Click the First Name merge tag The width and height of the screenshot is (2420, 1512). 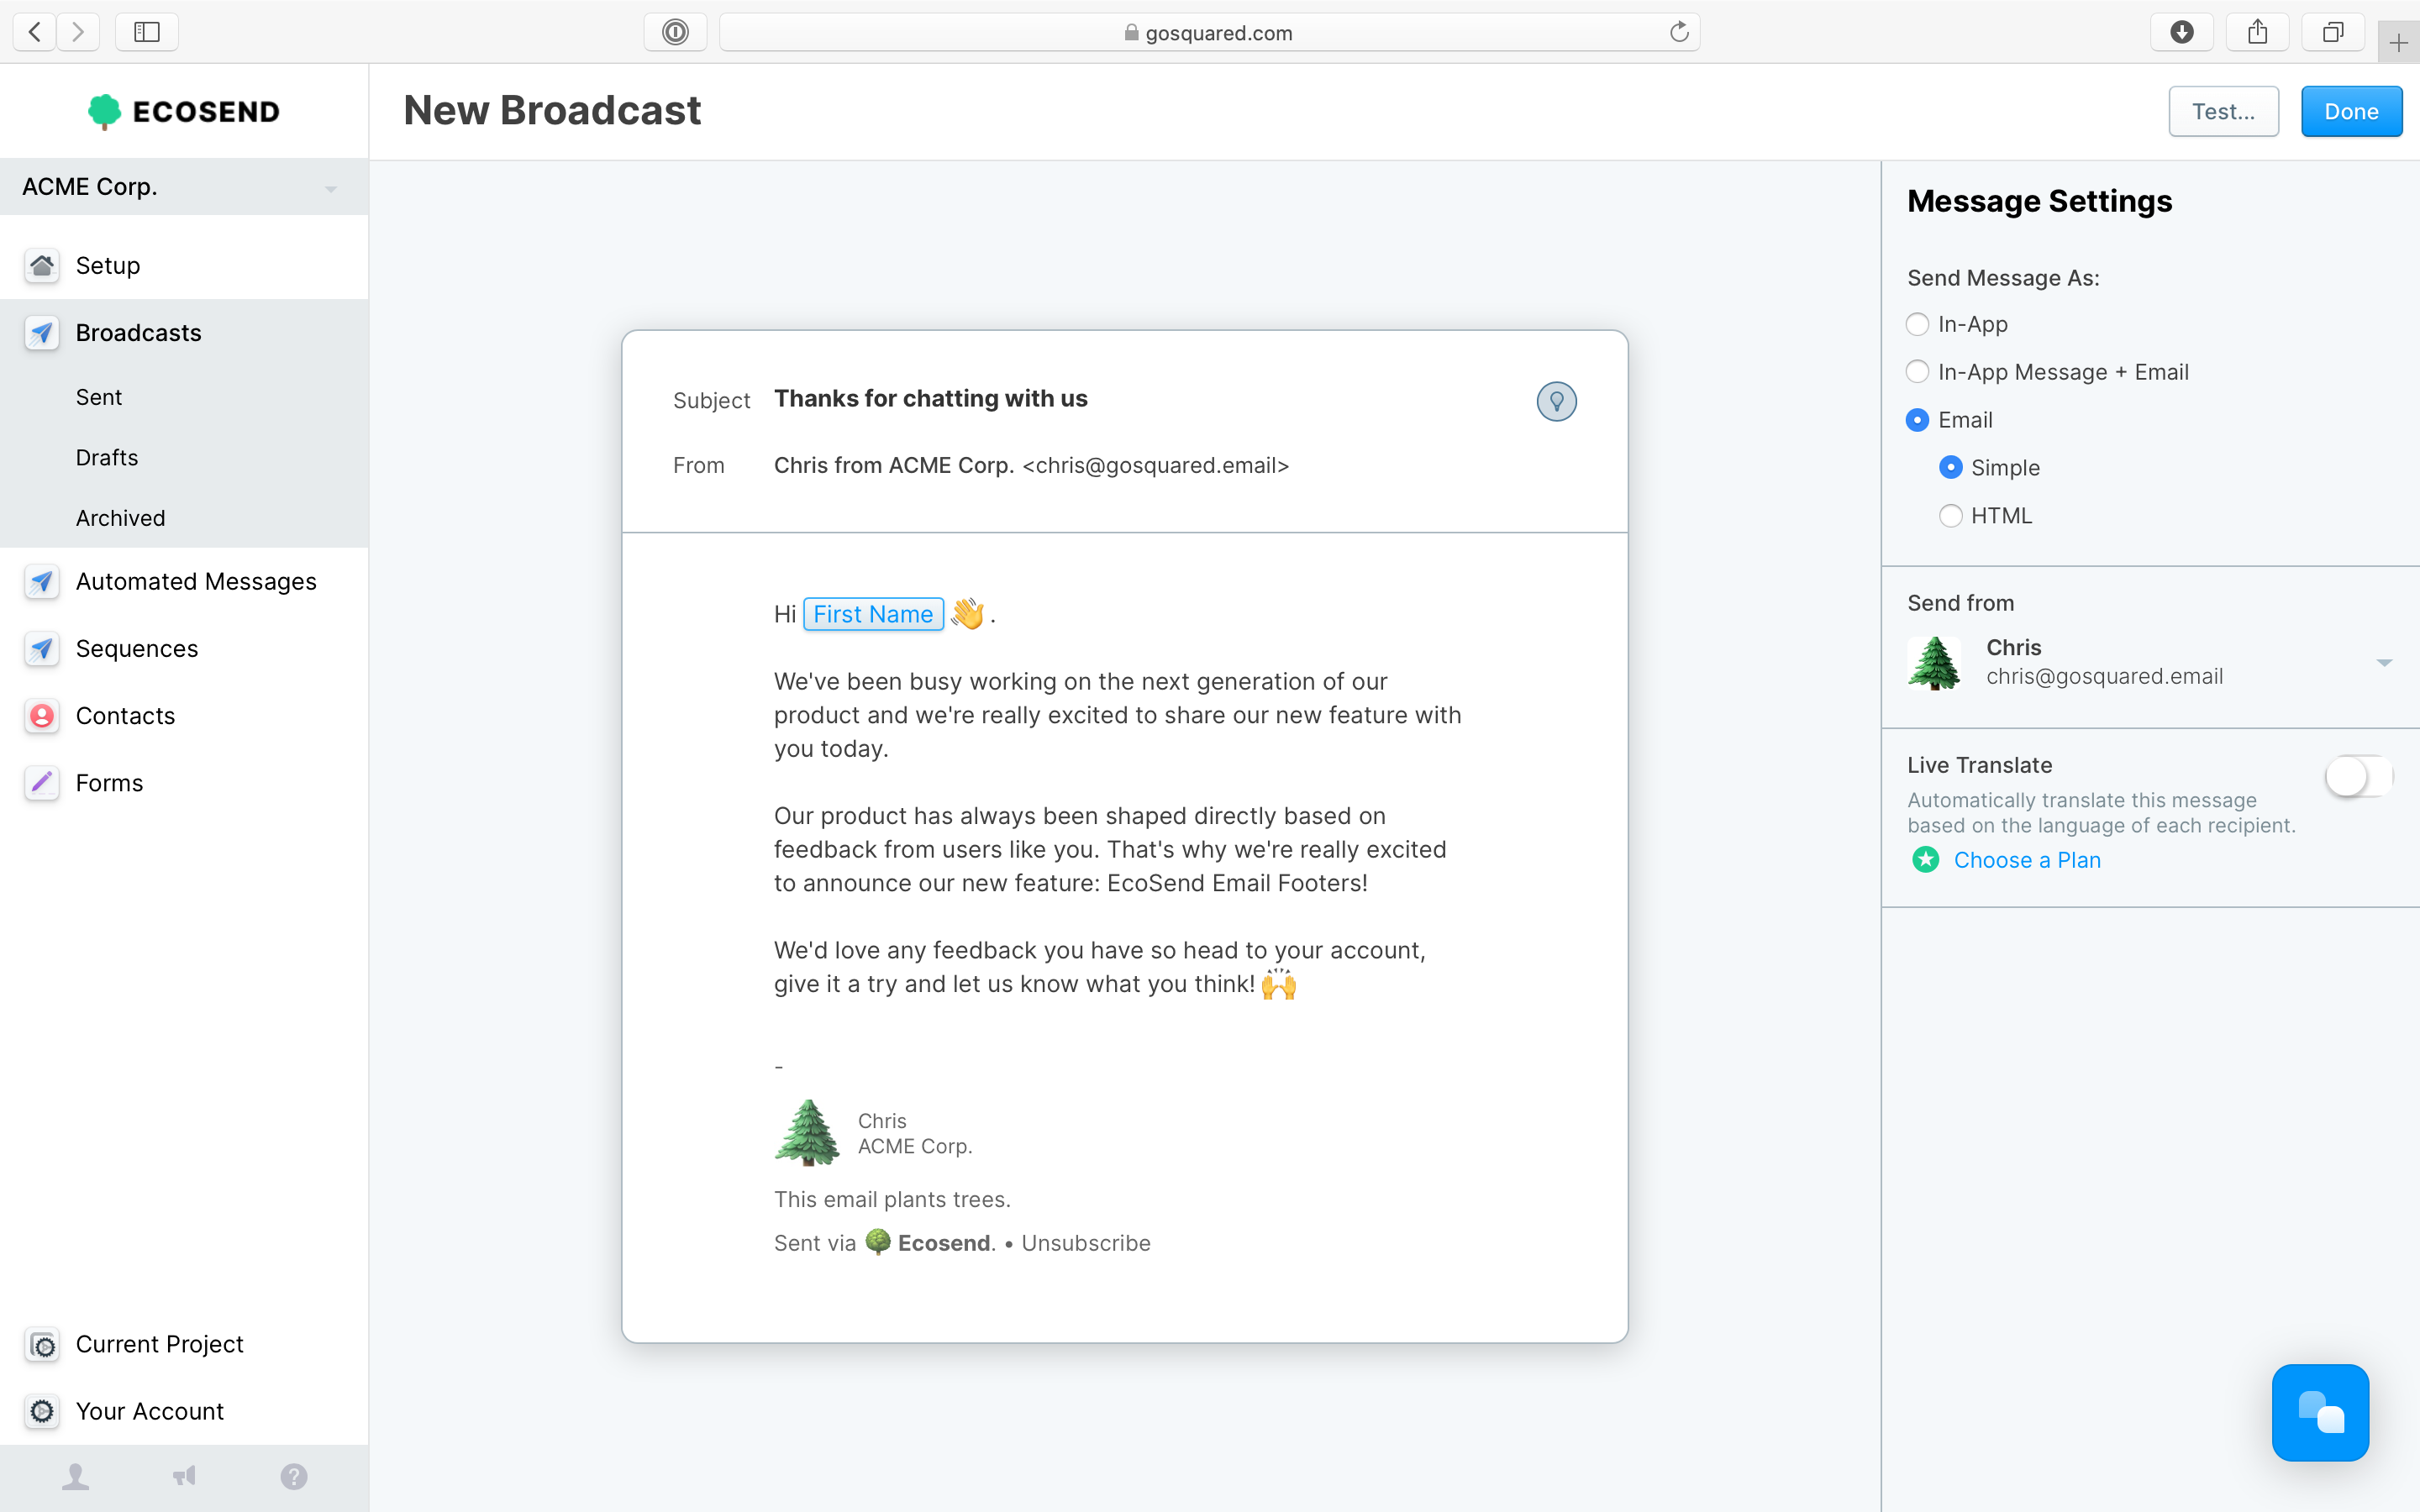(873, 614)
